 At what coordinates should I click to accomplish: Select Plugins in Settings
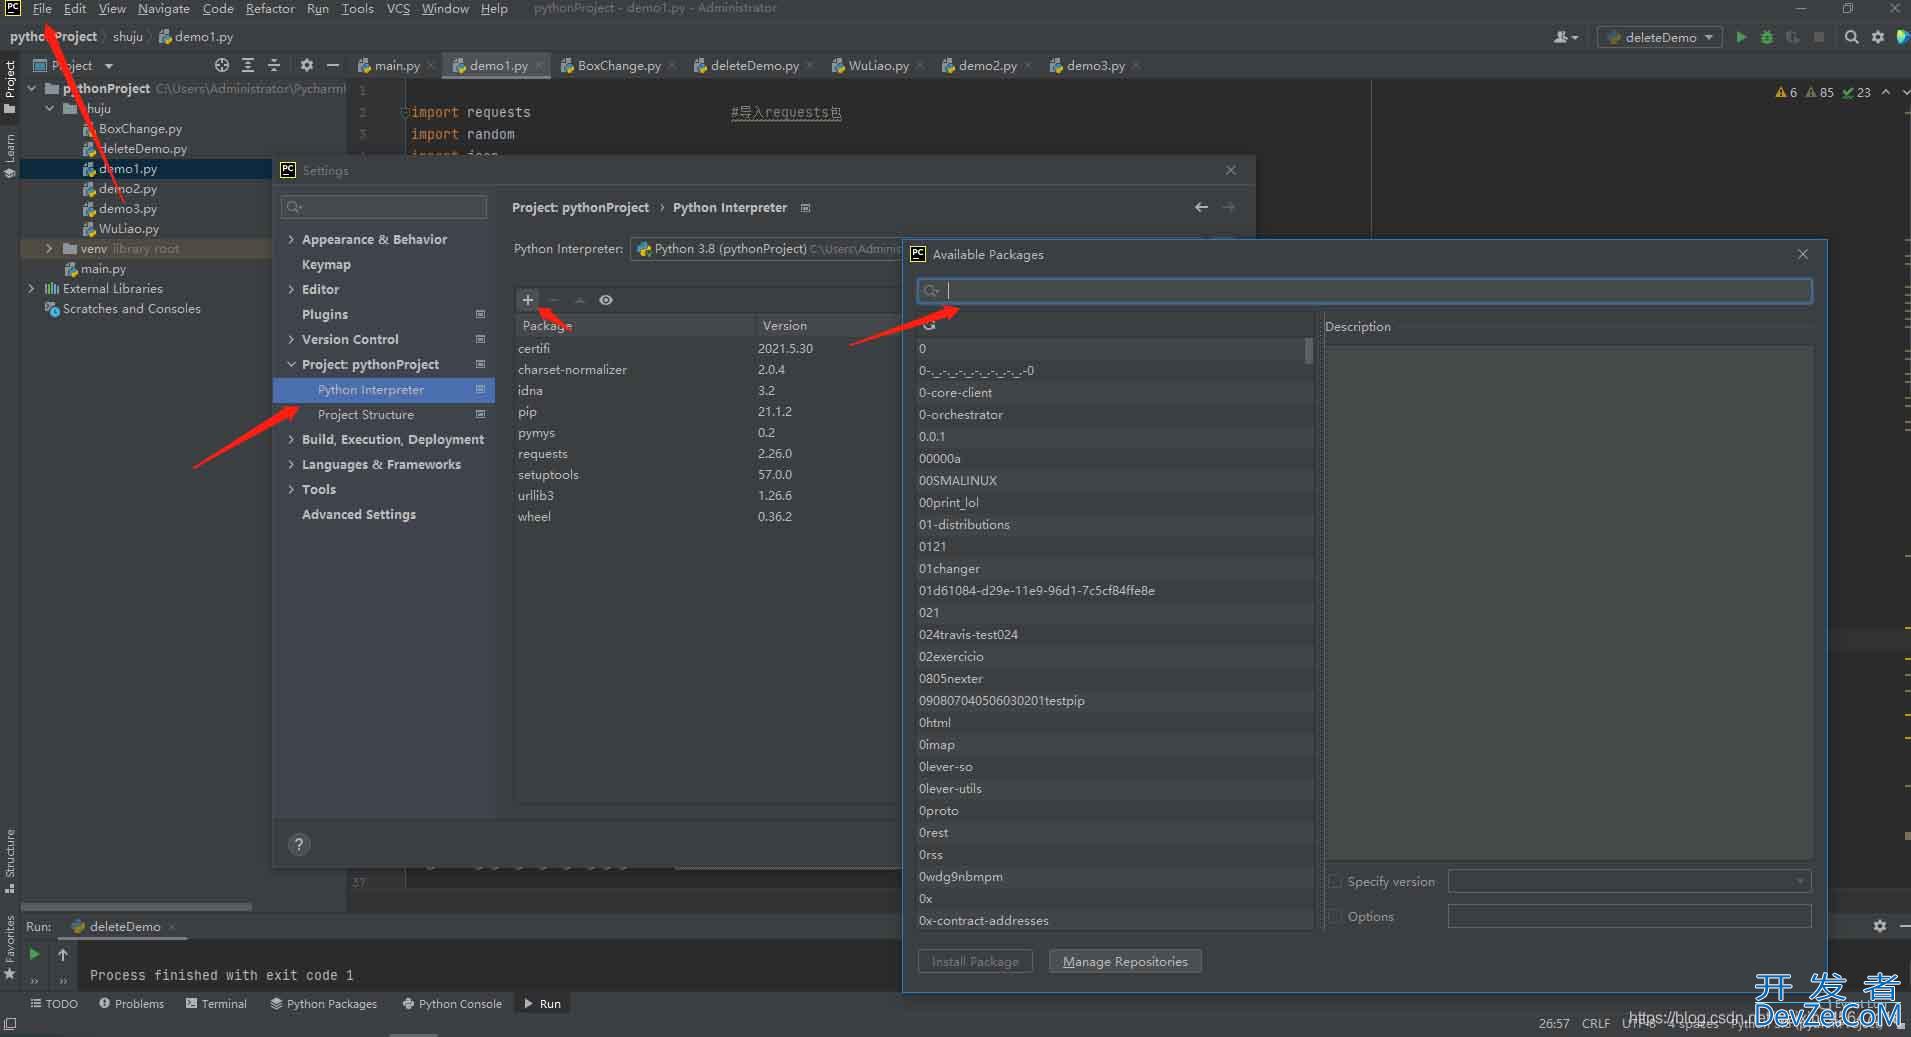tap(325, 314)
